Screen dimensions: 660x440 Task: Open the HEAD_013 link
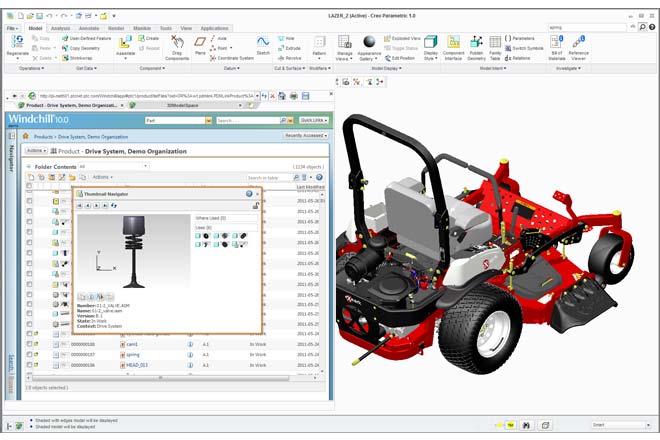(x=137, y=365)
